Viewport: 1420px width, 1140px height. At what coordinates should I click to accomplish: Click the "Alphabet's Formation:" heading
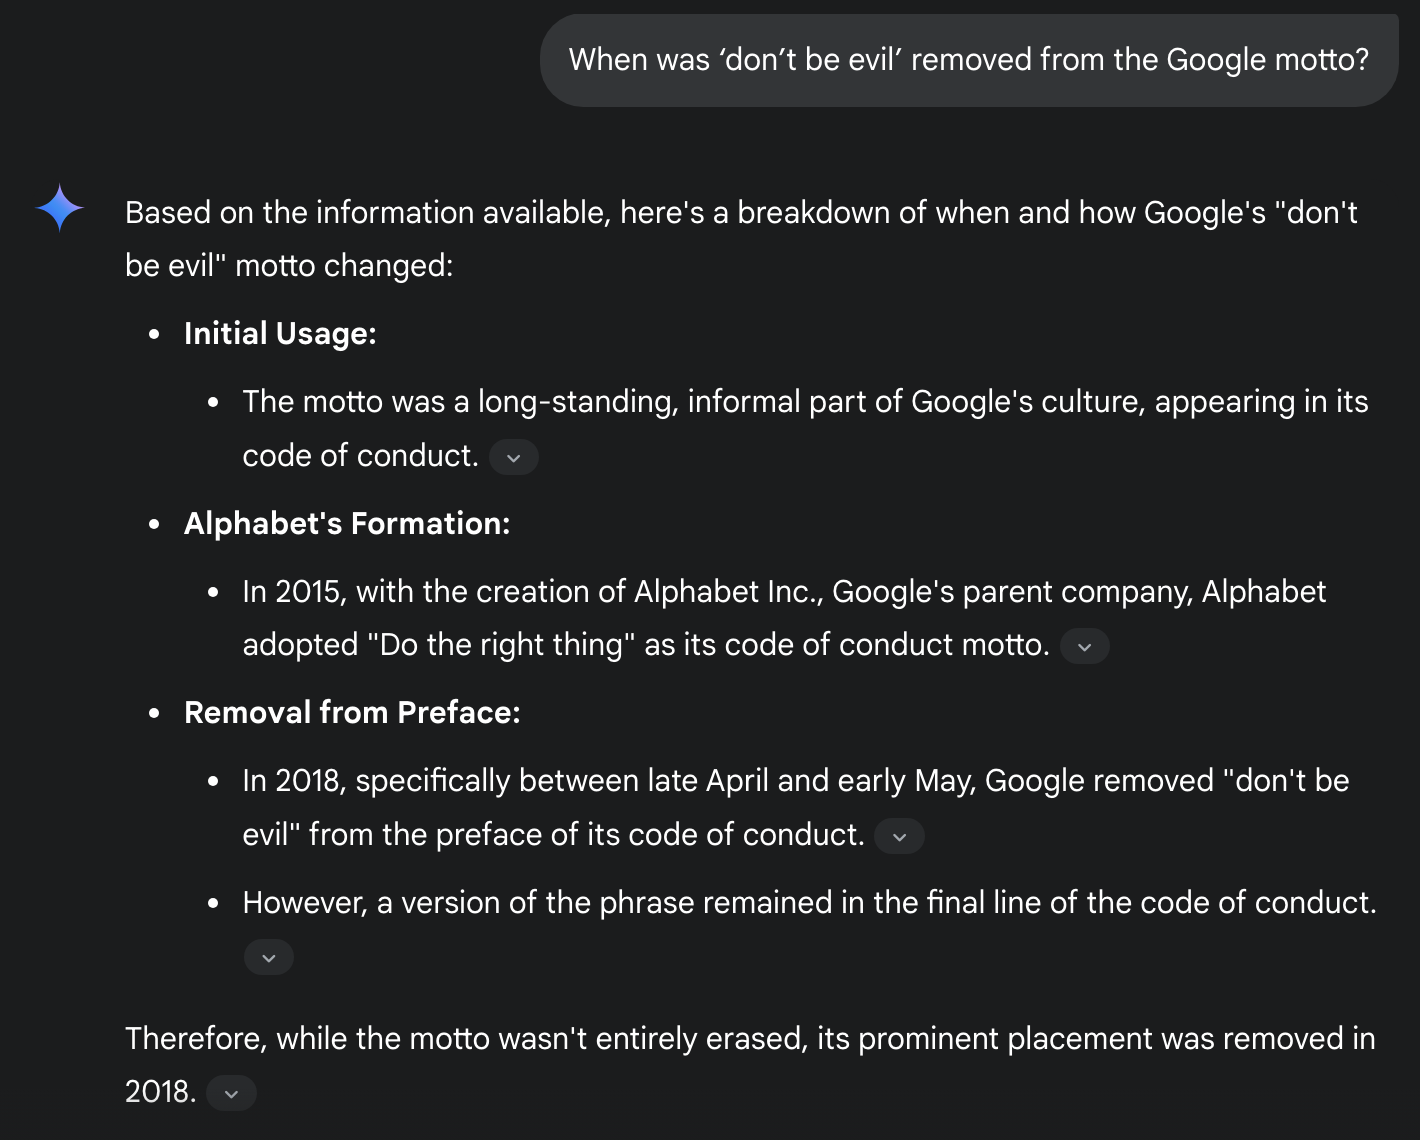click(x=347, y=524)
